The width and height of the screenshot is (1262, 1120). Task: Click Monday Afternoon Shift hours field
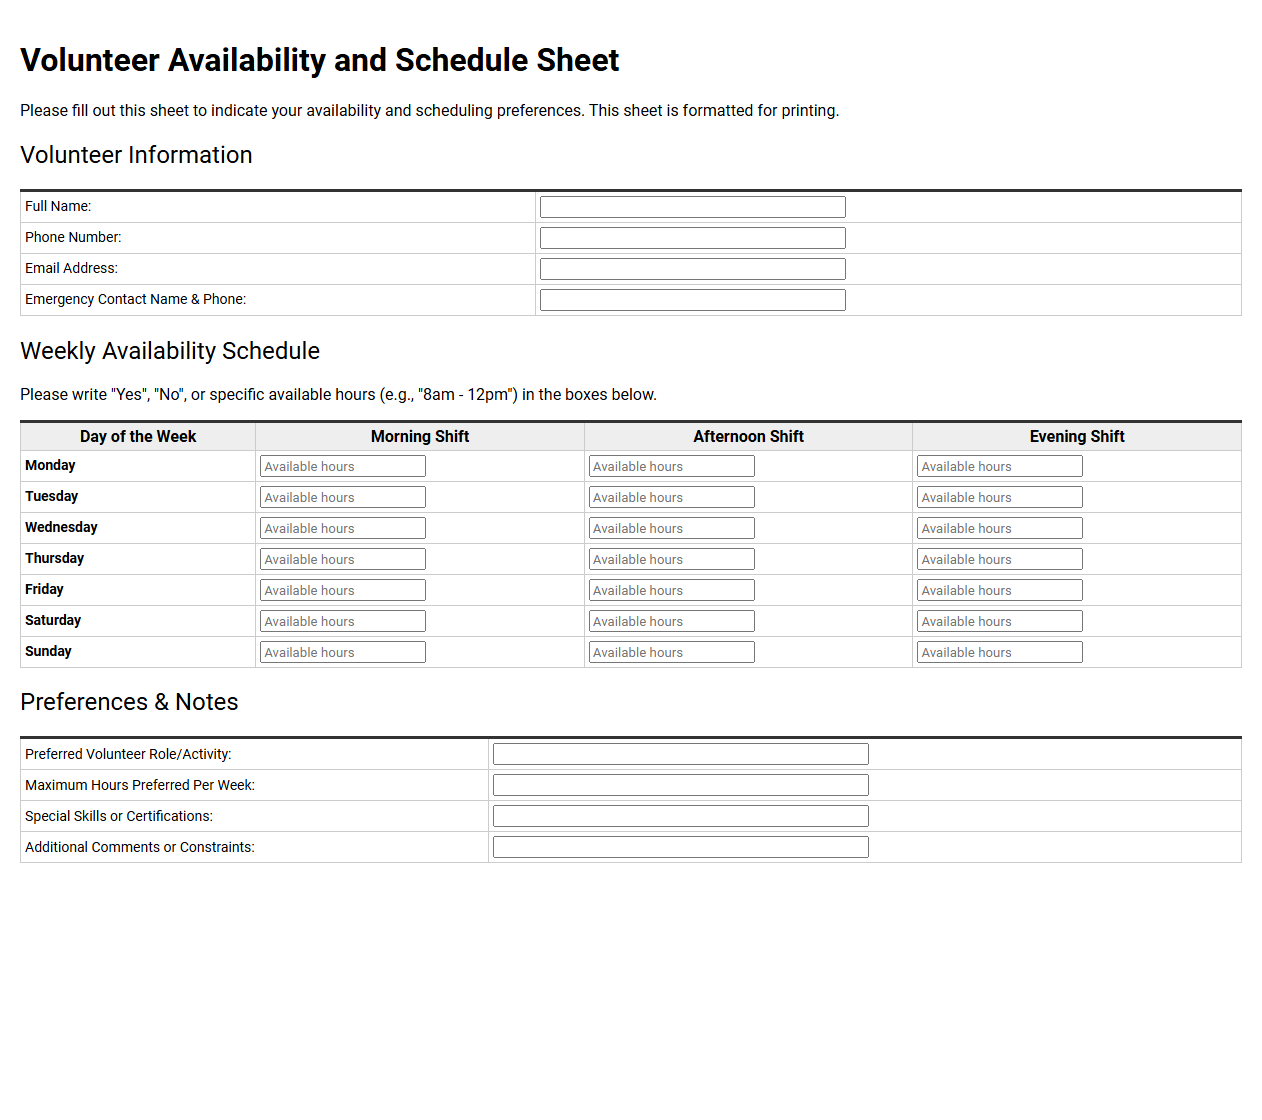coord(671,466)
